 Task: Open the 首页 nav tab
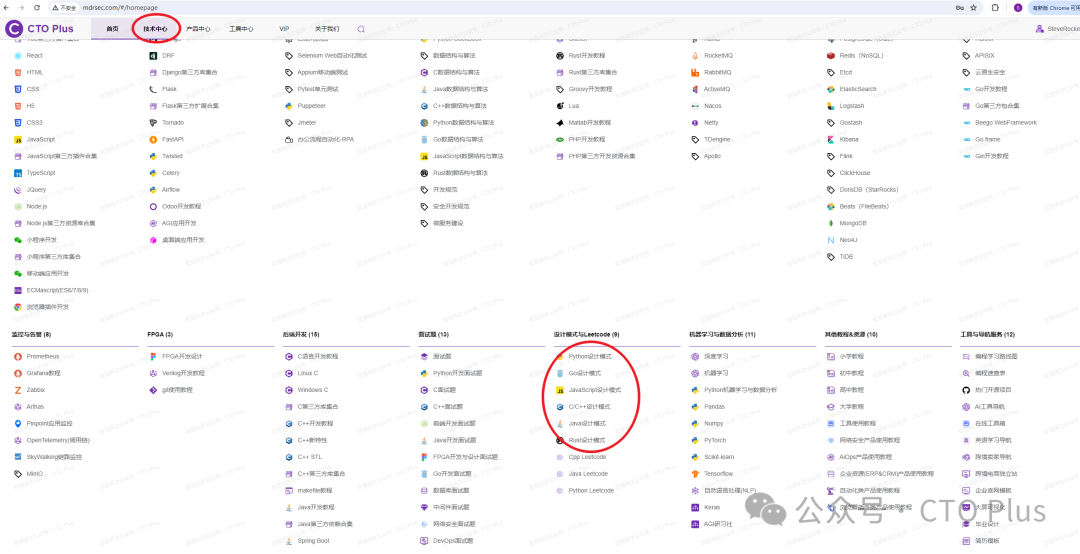[112, 29]
